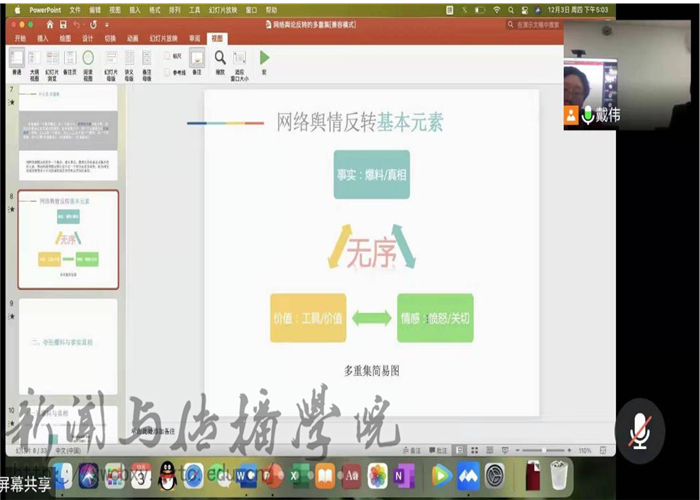Click the 适应窗口大小 fit to window icon
This screenshot has width=700, height=500.
click(240, 61)
